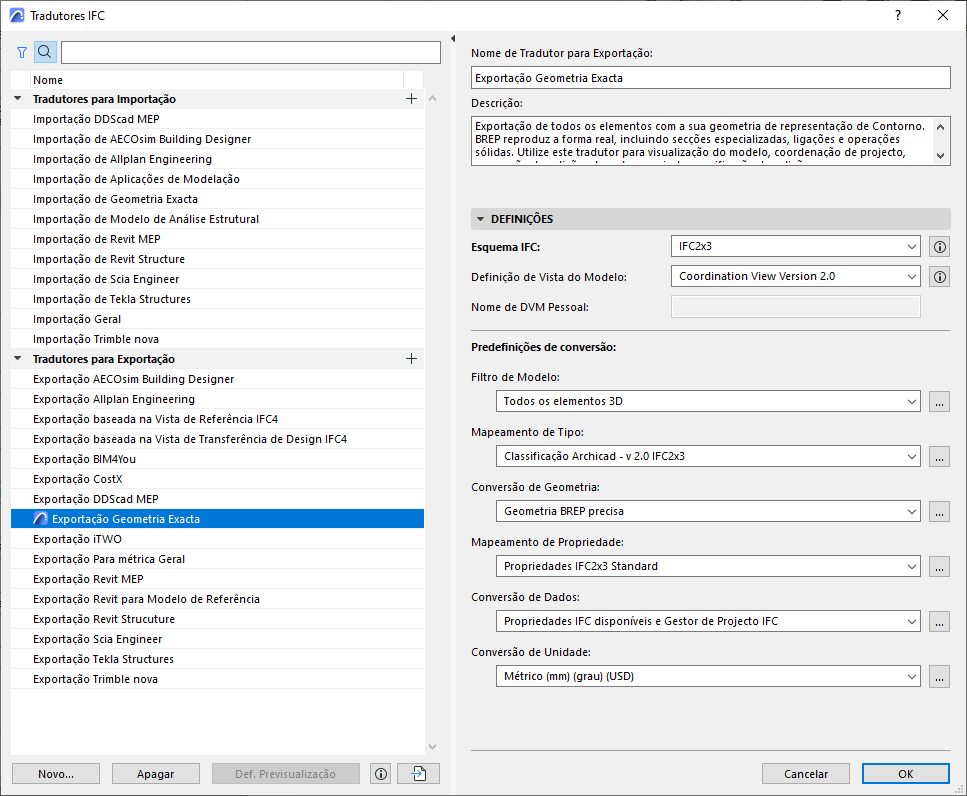Add new export translator with plus icon
This screenshot has width=967, height=796.
pos(411,359)
